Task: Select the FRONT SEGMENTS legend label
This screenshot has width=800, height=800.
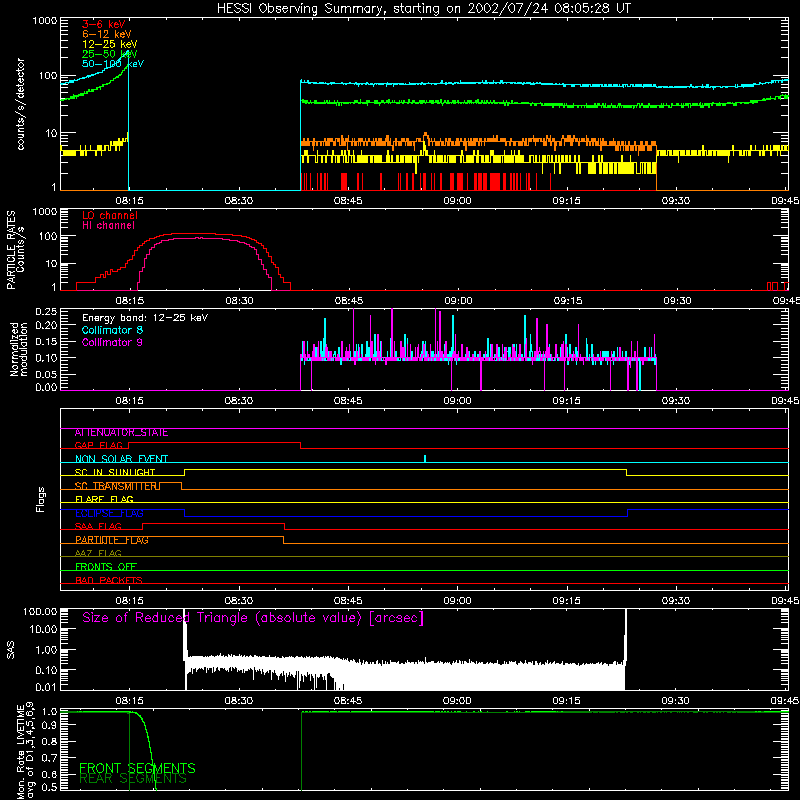Action: pos(137,768)
